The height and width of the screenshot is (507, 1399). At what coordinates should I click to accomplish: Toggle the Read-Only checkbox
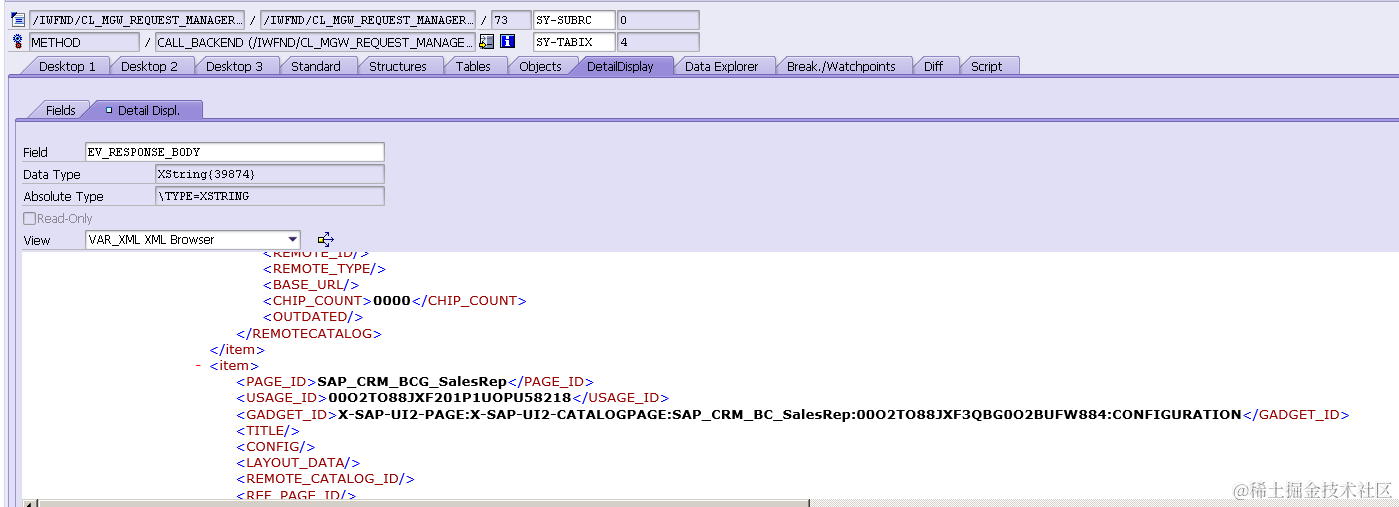pyautogui.click(x=30, y=218)
